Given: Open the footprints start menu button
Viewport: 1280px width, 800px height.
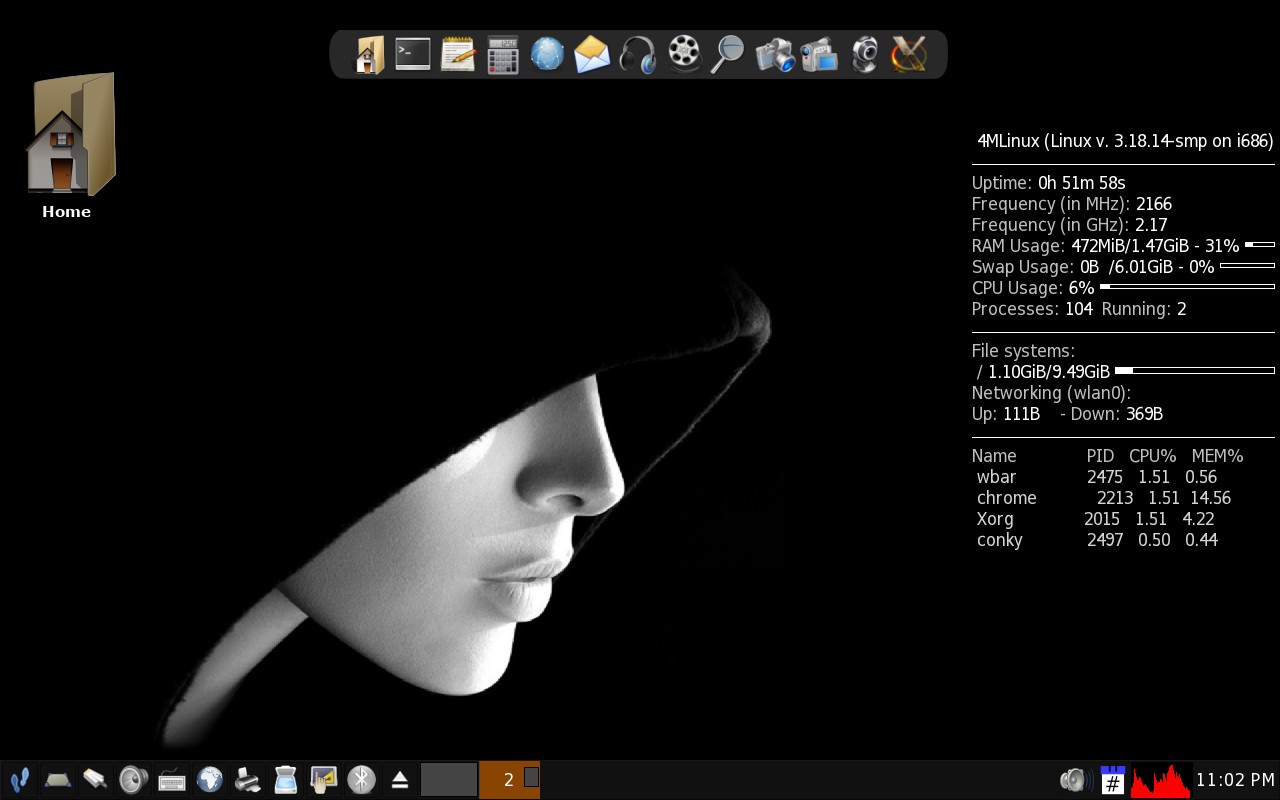Looking at the screenshot, I should [19, 779].
